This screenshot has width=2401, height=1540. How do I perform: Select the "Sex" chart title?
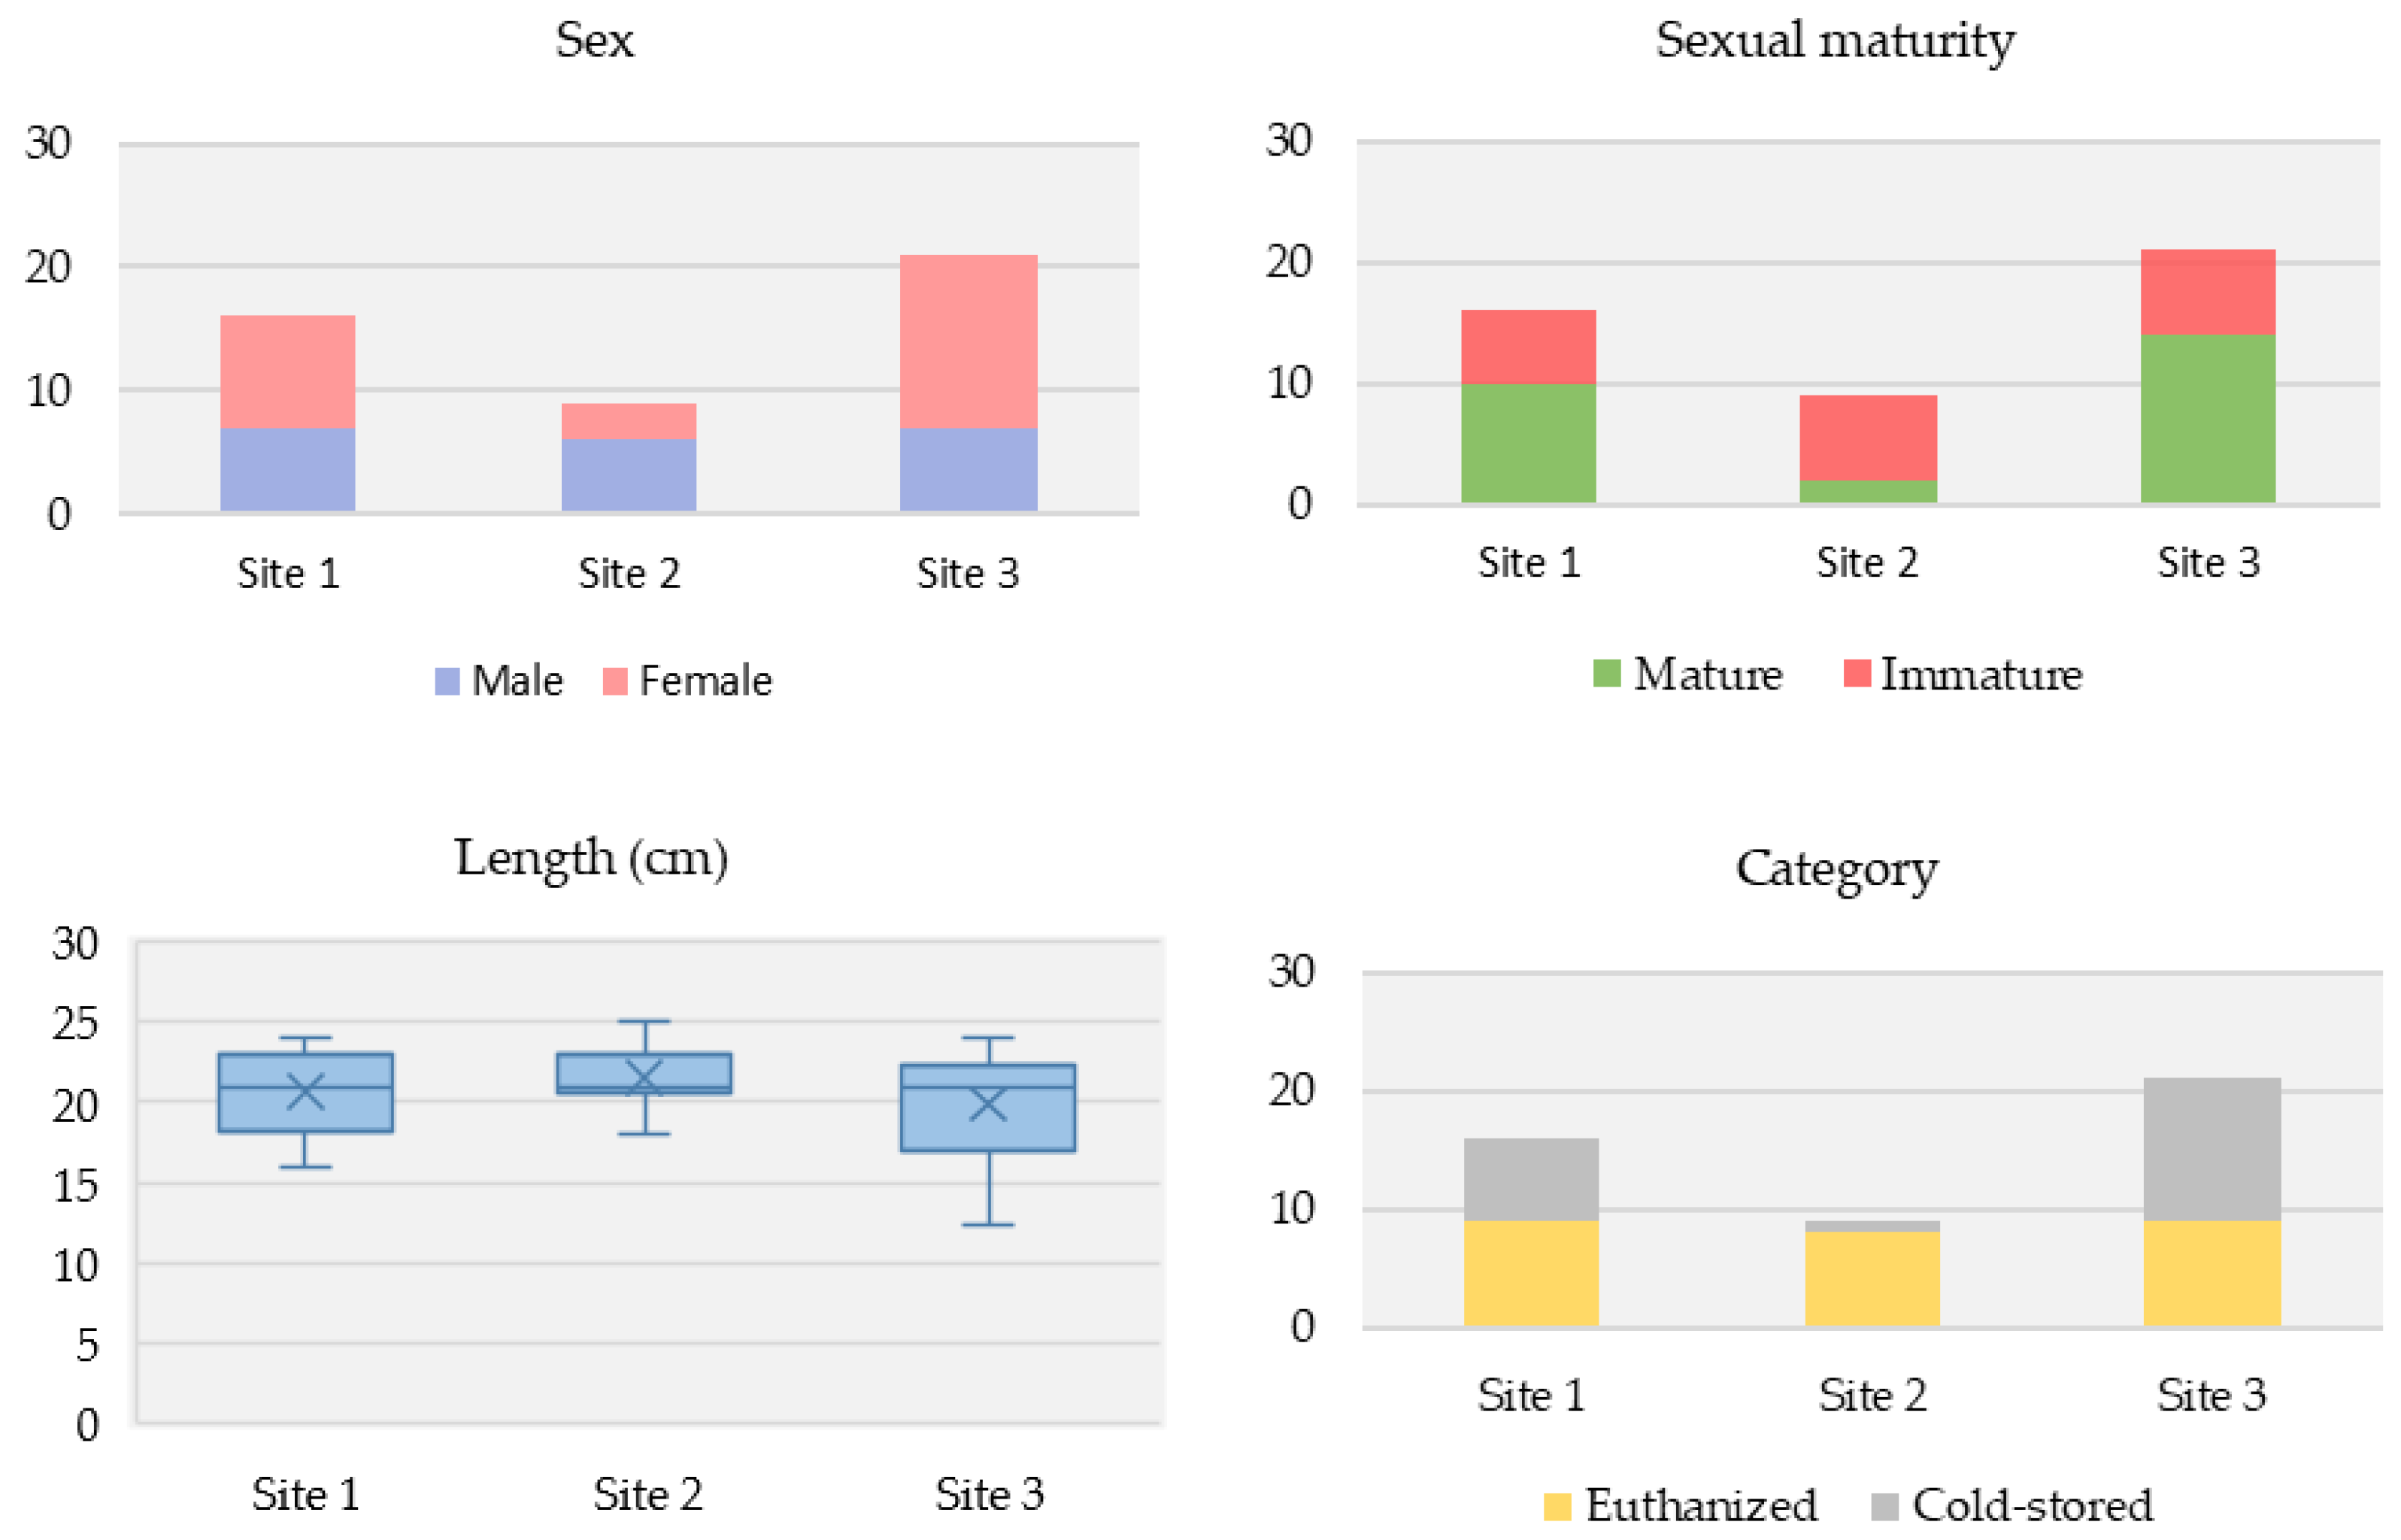point(594,41)
